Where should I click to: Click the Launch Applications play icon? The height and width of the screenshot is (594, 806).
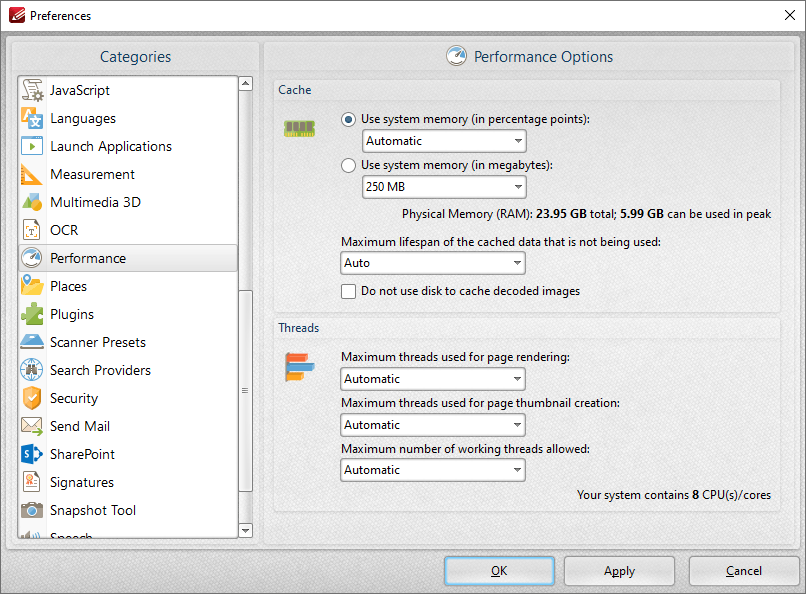32,146
